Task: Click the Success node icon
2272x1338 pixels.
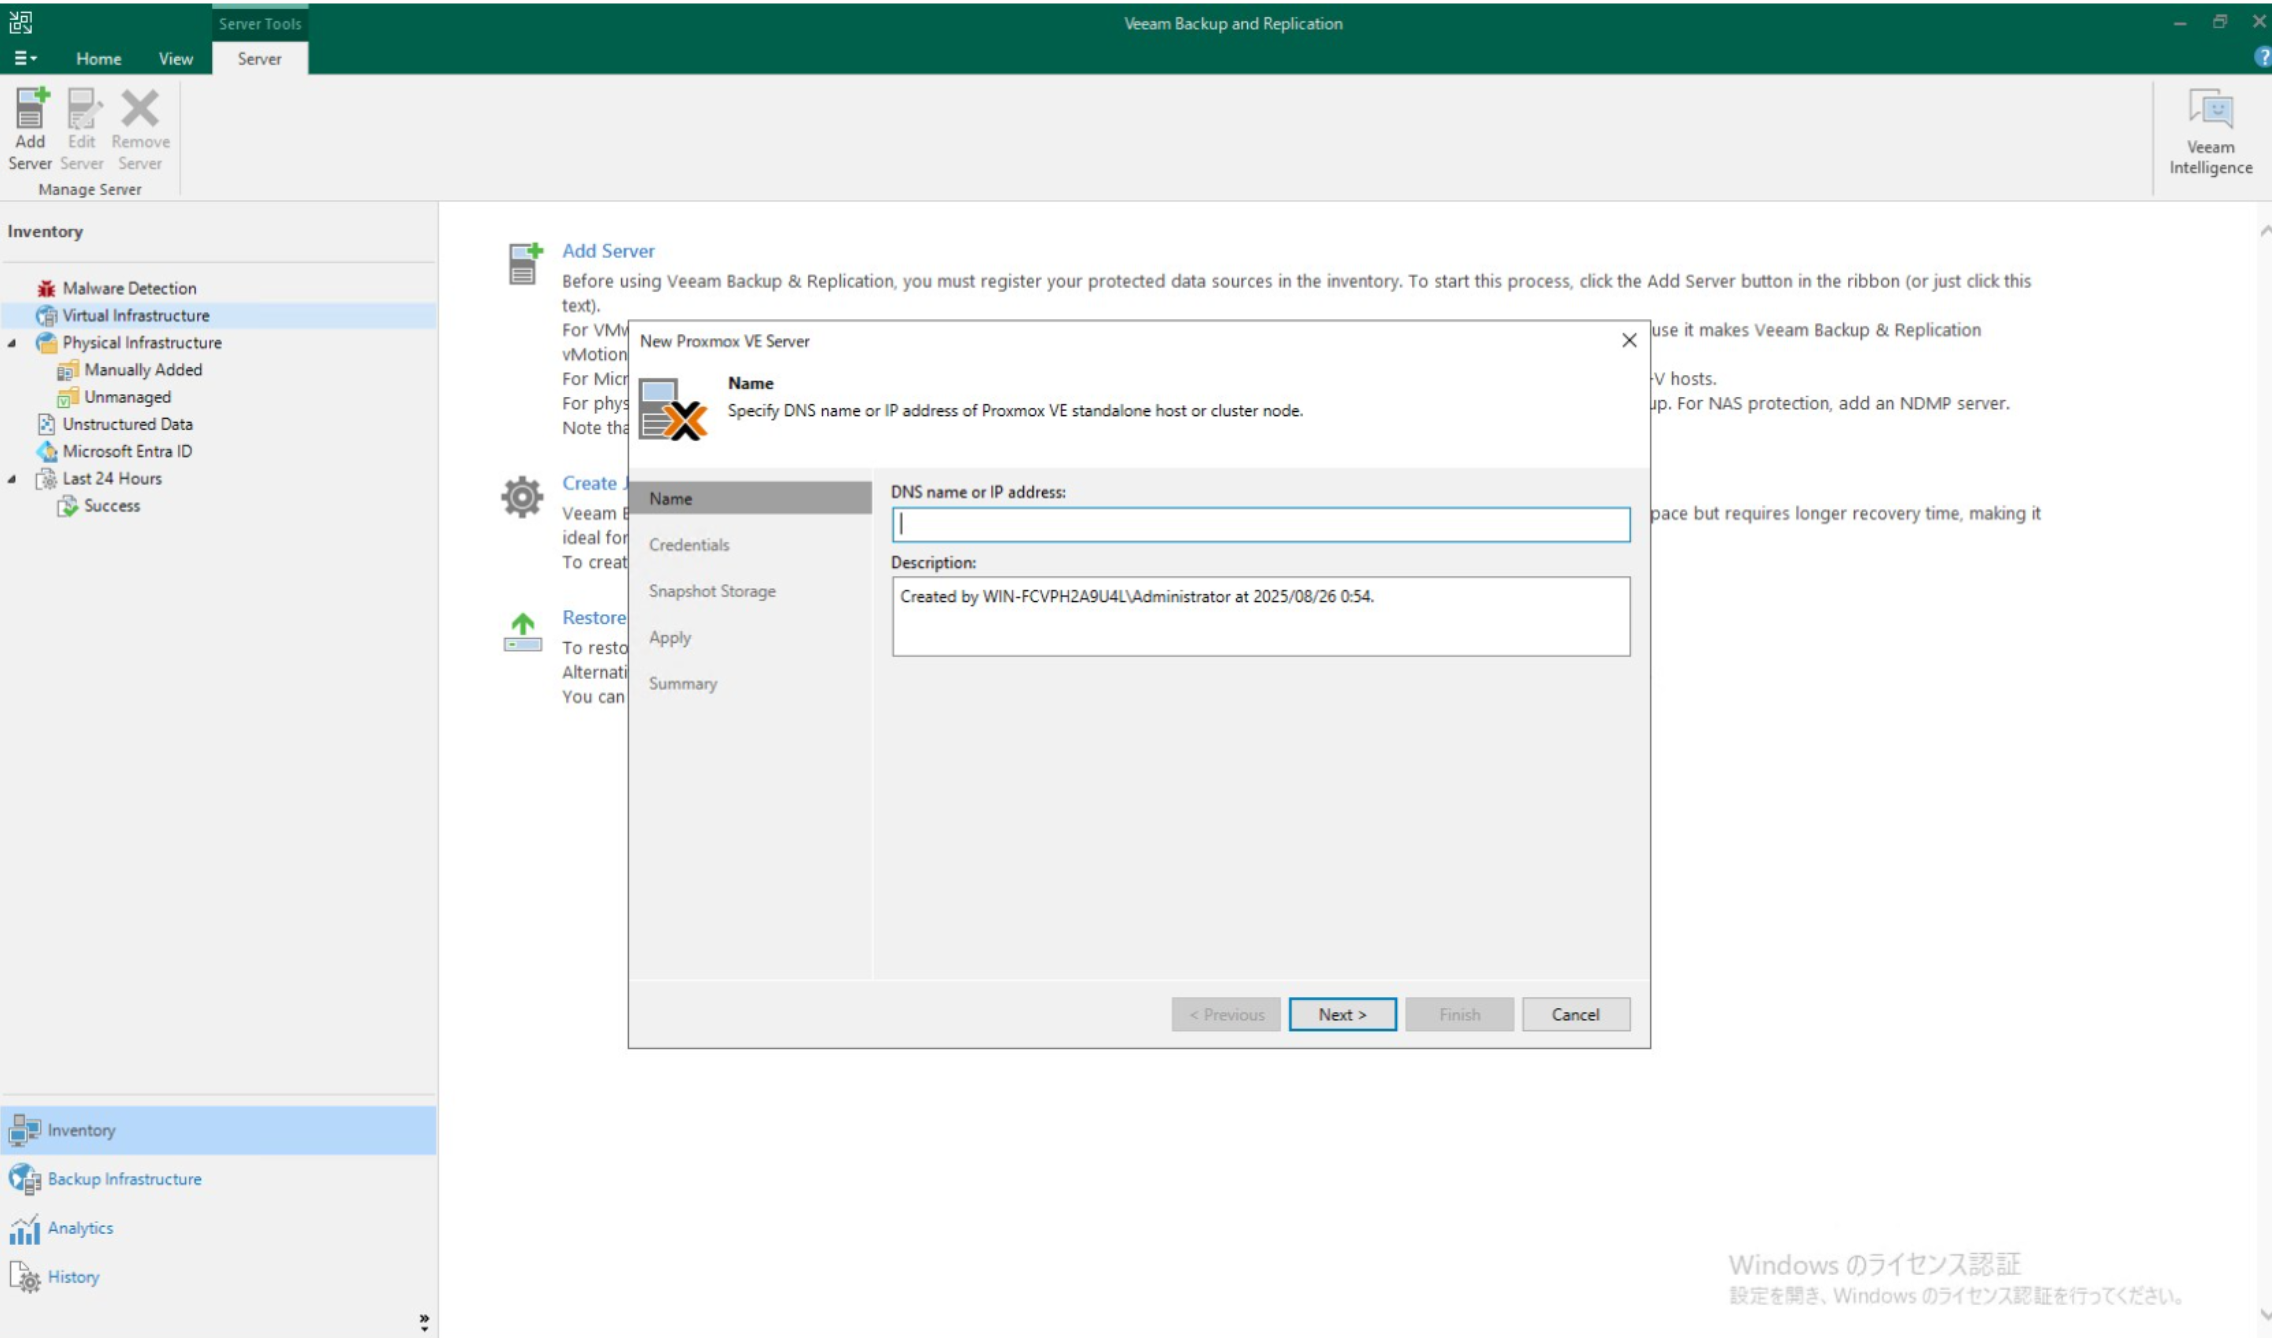Action: point(67,506)
